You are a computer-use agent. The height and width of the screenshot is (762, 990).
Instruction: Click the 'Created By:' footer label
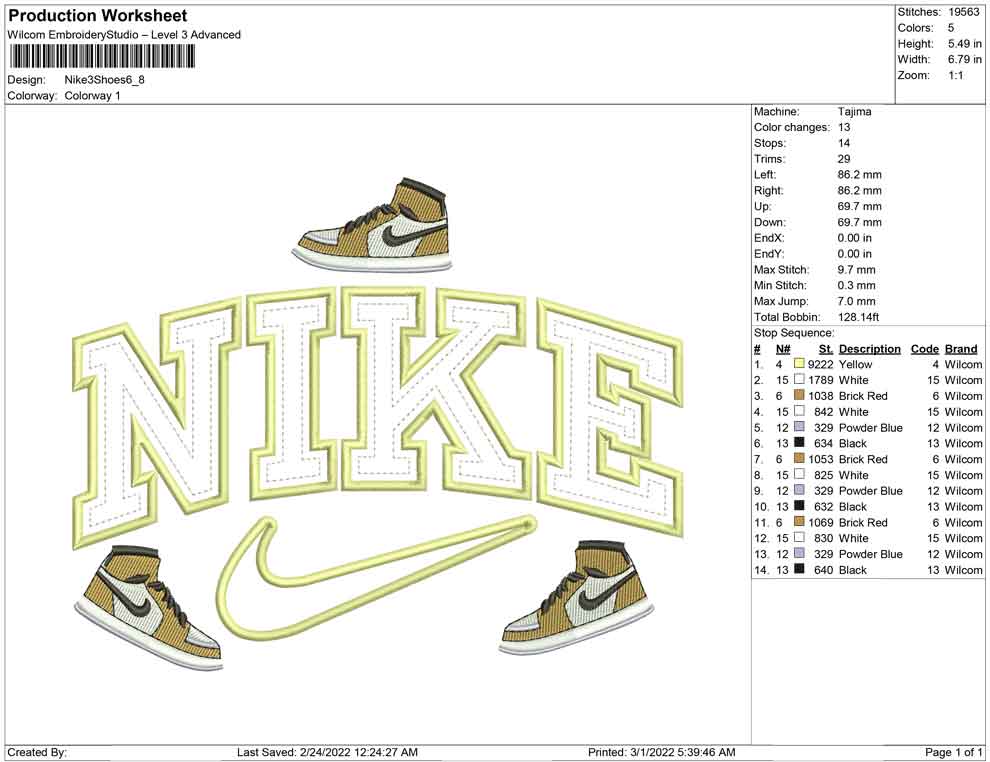point(37,752)
